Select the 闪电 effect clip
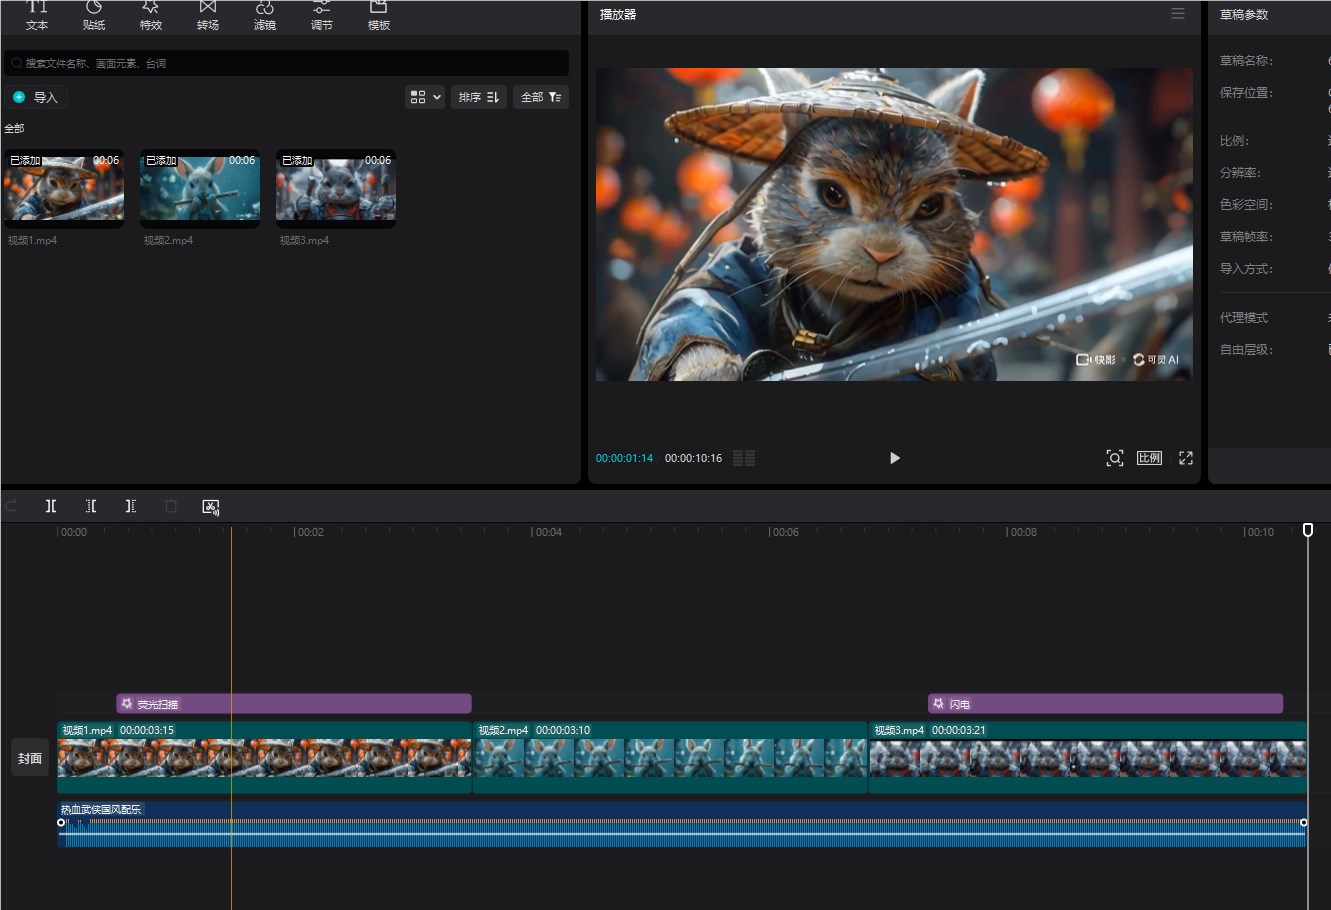The image size is (1331, 910). (x=1105, y=704)
